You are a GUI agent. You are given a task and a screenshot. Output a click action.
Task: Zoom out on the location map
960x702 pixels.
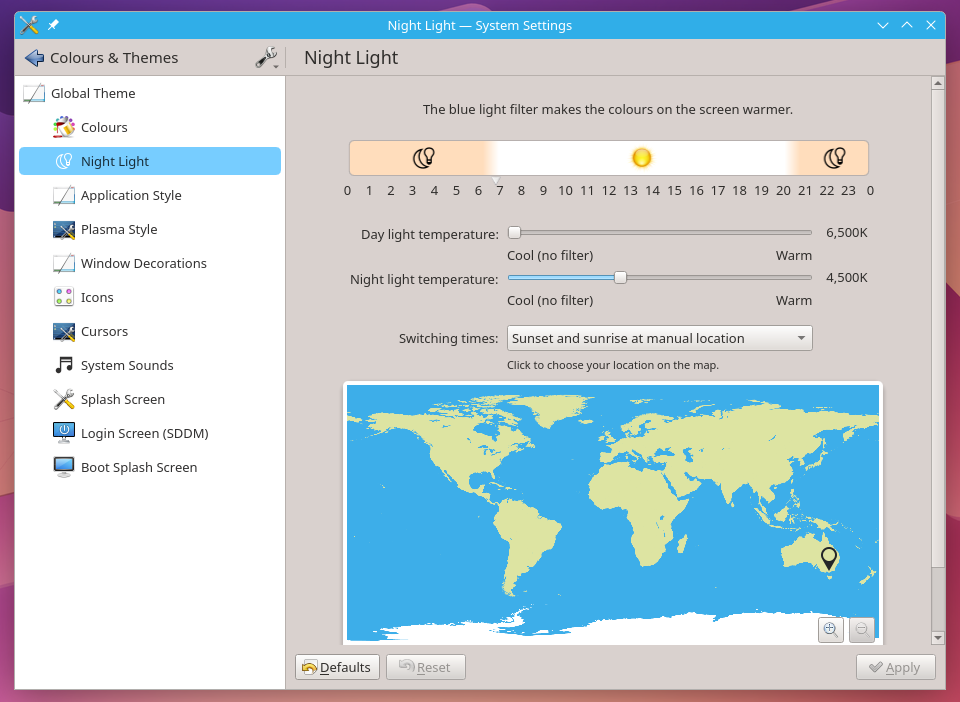861,629
